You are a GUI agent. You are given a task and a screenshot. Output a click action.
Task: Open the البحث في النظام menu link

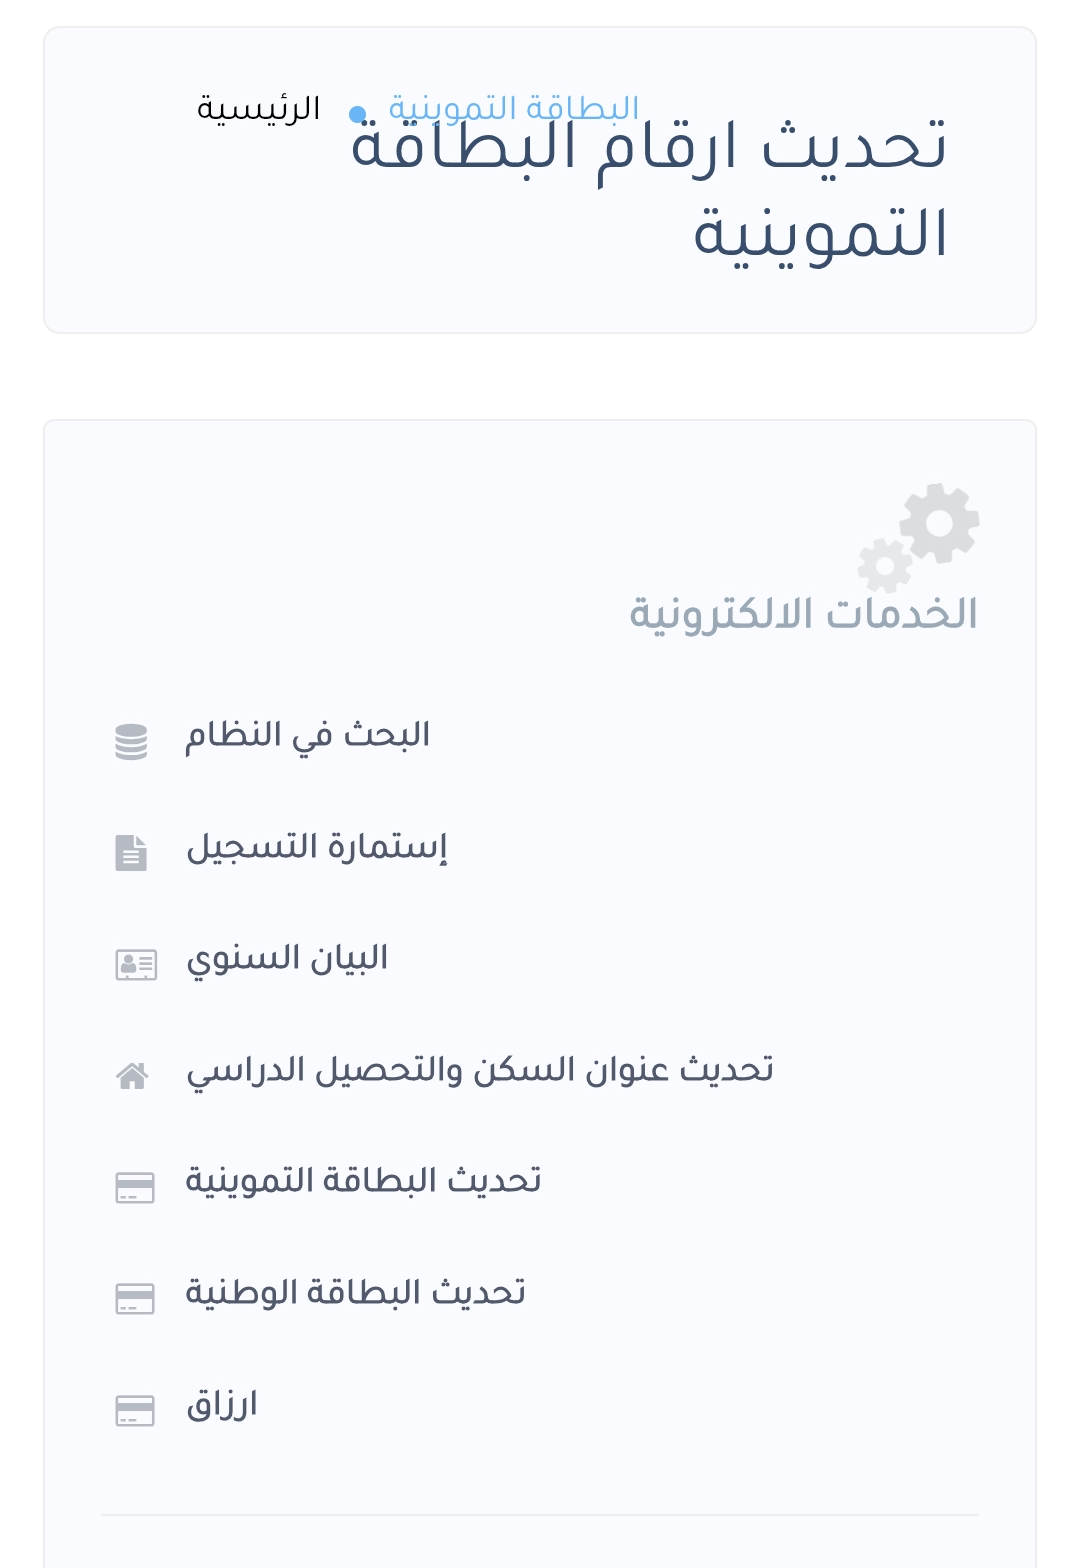tap(307, 735)
